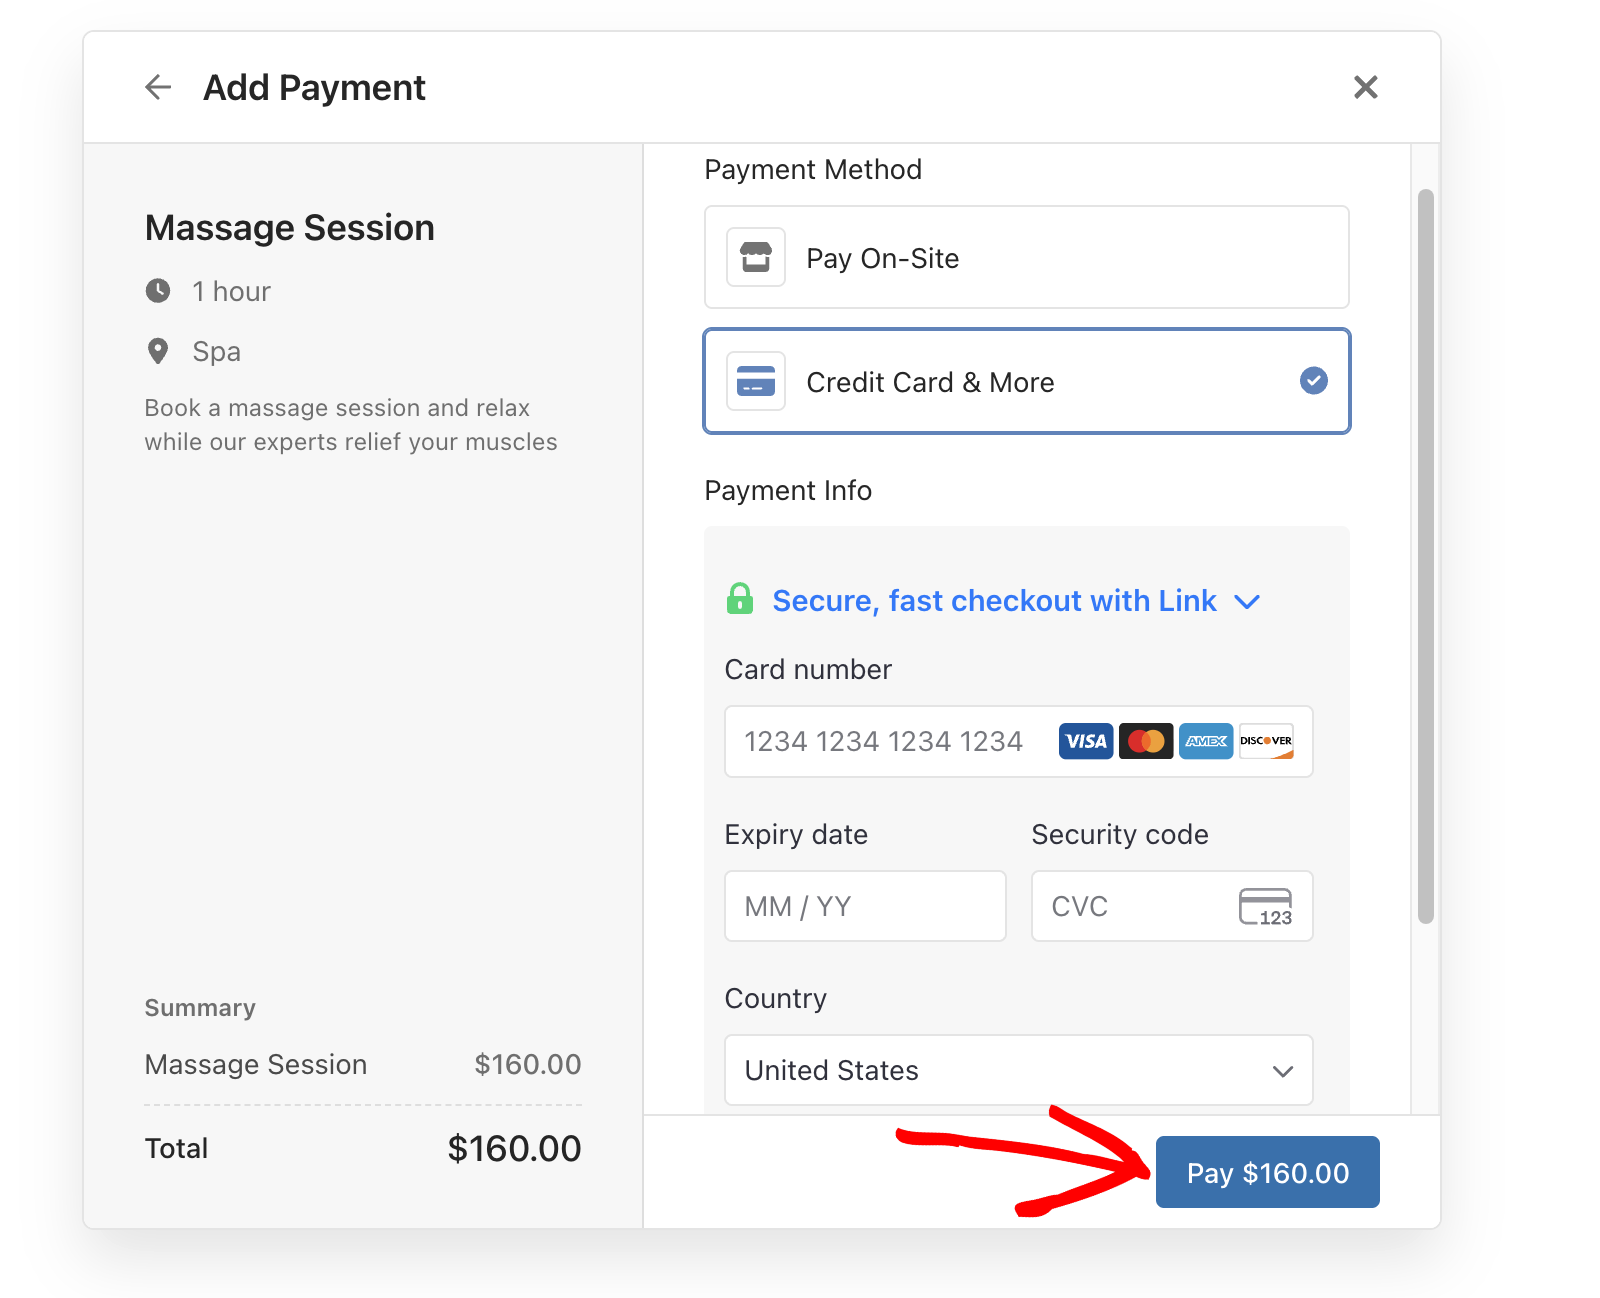Focus the Expiry date MM / YY field
The height and width of the screenshot is (1298, 1600).
[x=865, y=906]
